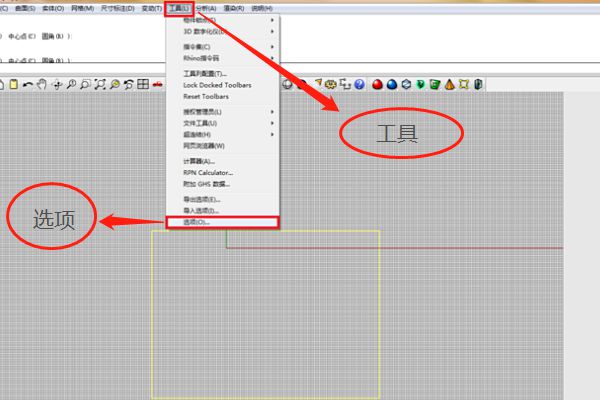Open the 网格(M) menu
This screenshot has height=400, width=600.
83,8
